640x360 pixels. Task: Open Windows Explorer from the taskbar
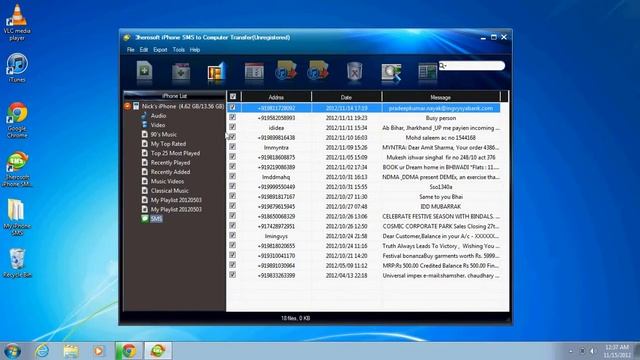pyautogui.click(x=71, y=351)
